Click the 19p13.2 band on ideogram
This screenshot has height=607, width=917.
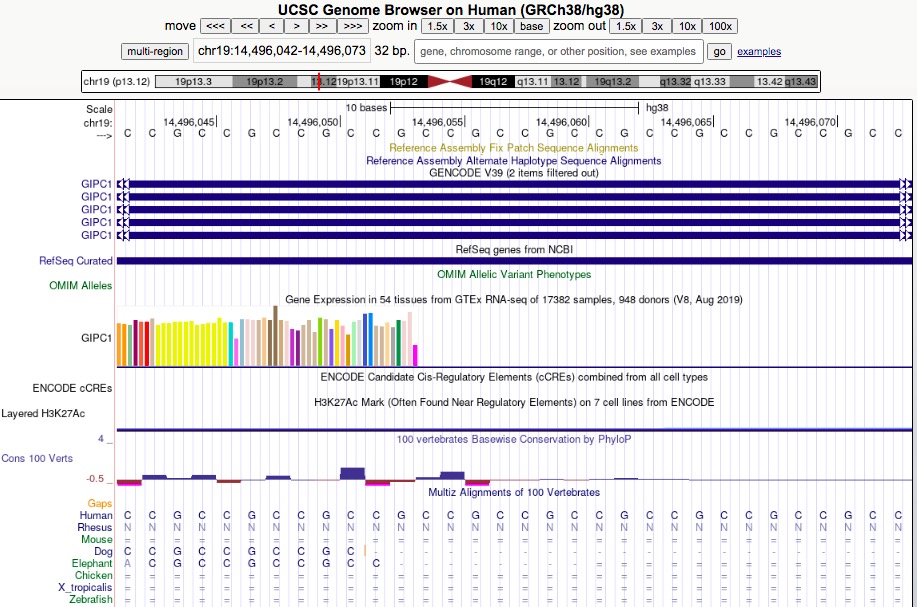tap(264, 82)
